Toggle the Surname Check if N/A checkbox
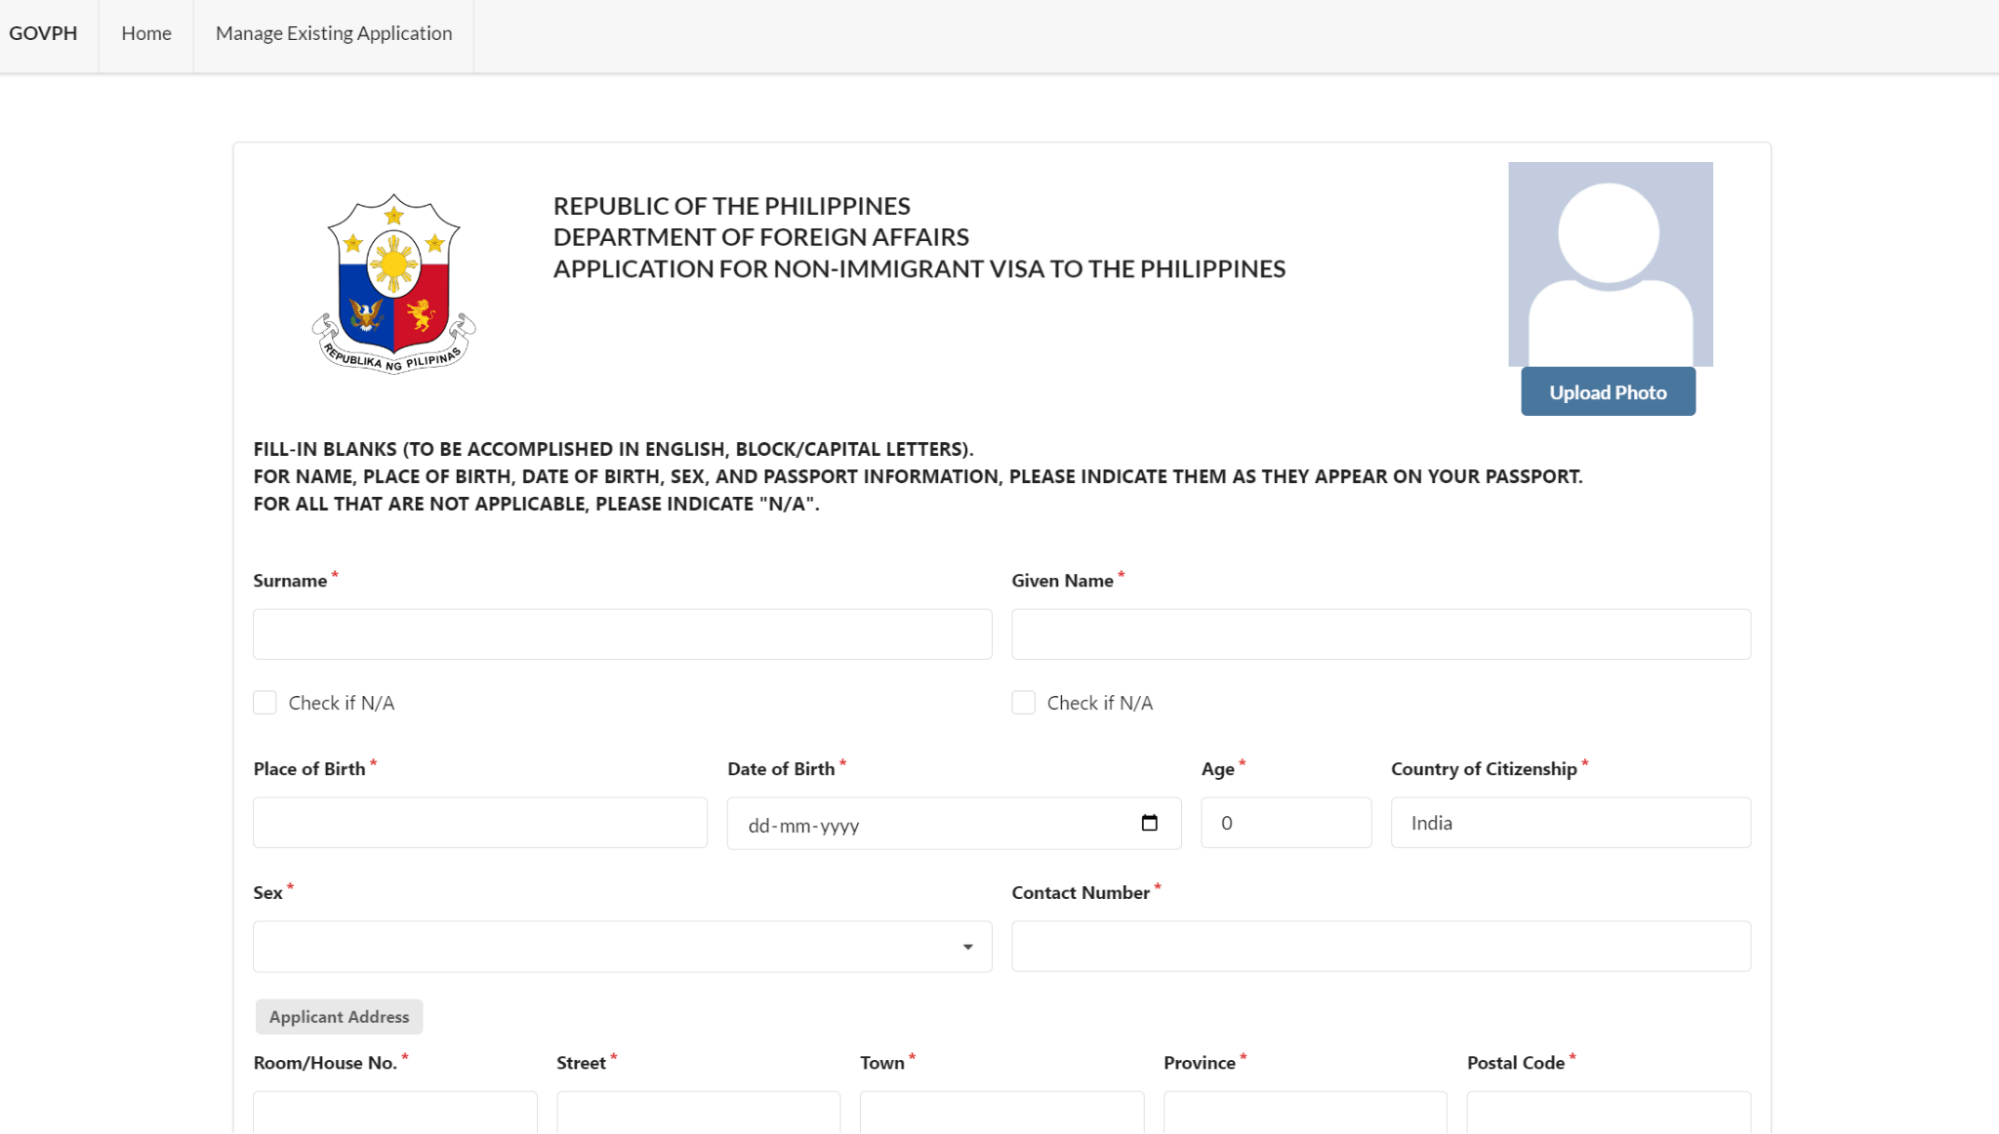 (x=264, y=702)
